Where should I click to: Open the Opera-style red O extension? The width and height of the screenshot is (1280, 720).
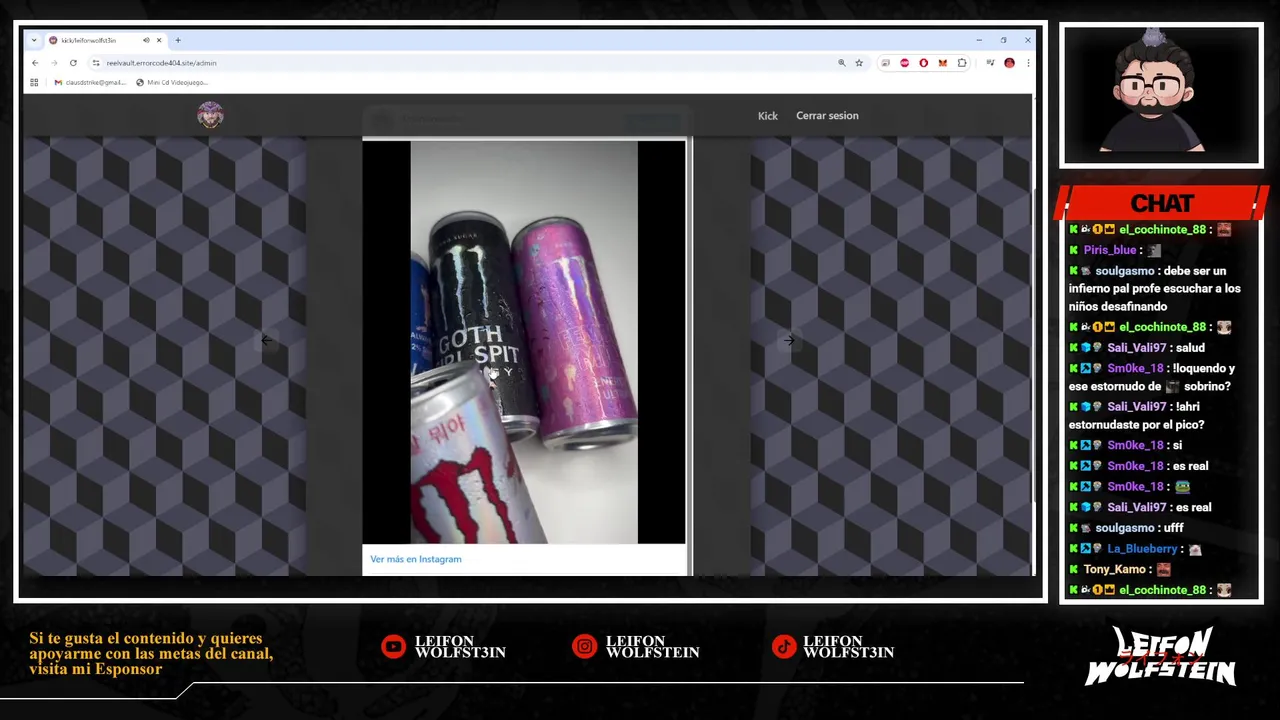point(923,63)
